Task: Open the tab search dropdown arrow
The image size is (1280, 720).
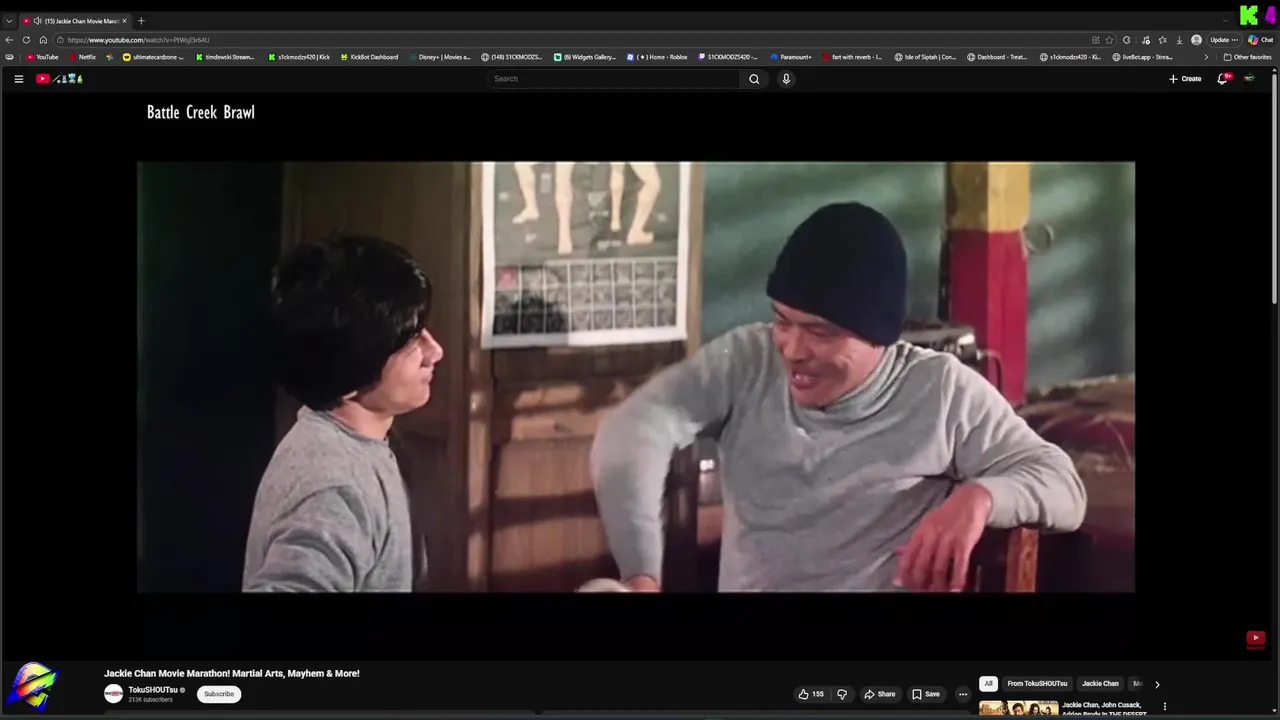Action: click(9, 21)
